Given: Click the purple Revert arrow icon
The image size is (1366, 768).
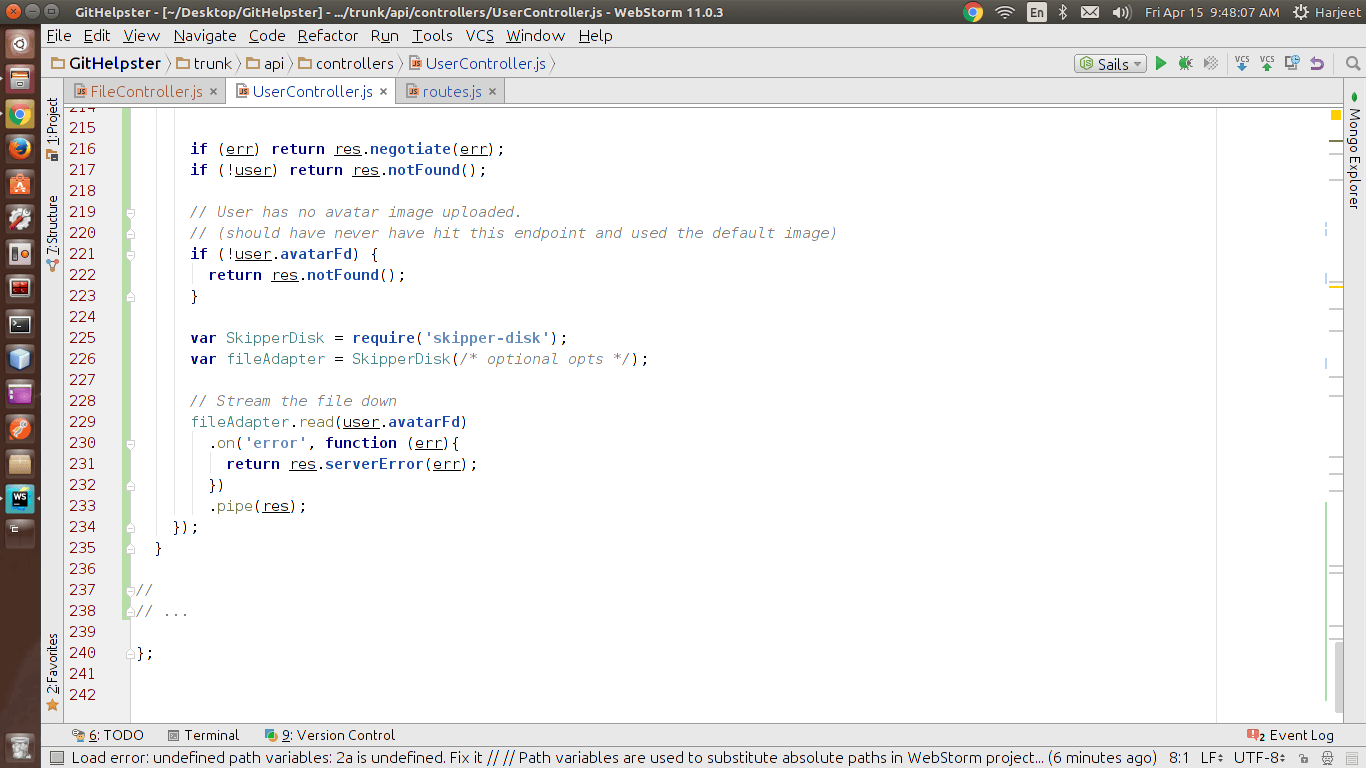Looking at the screenshot, I should point(1317,63).
